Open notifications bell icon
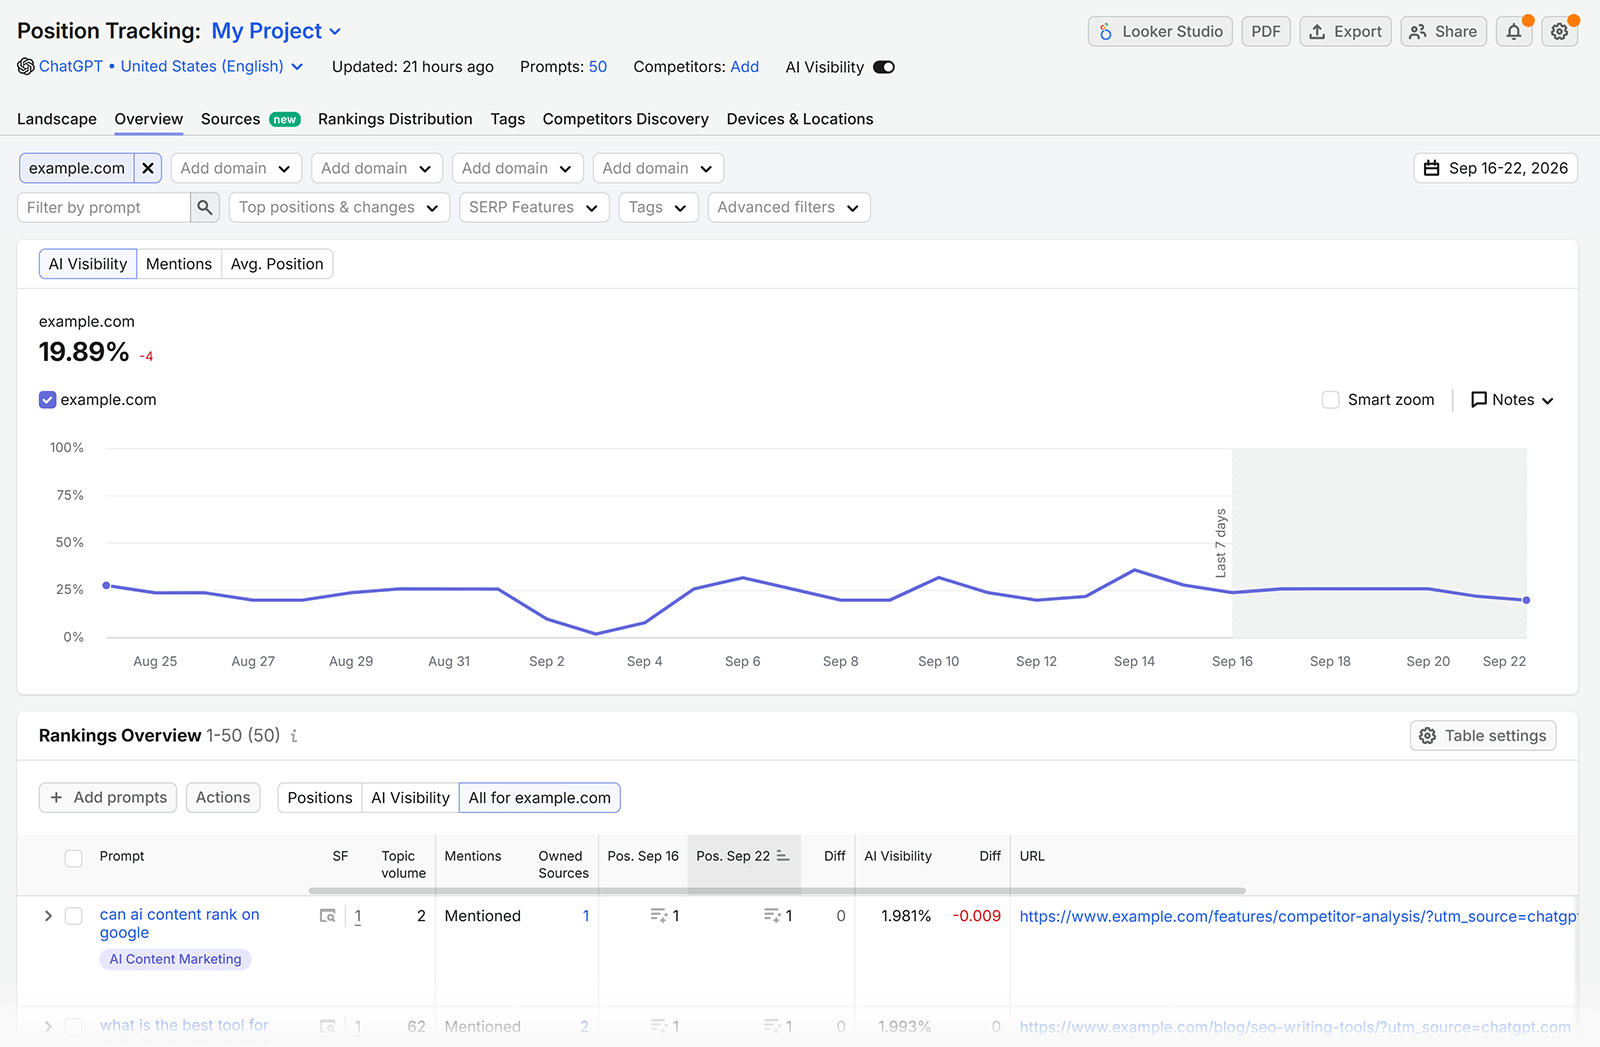Viewport: 1600px width, 1047px height. (1514, 32)
